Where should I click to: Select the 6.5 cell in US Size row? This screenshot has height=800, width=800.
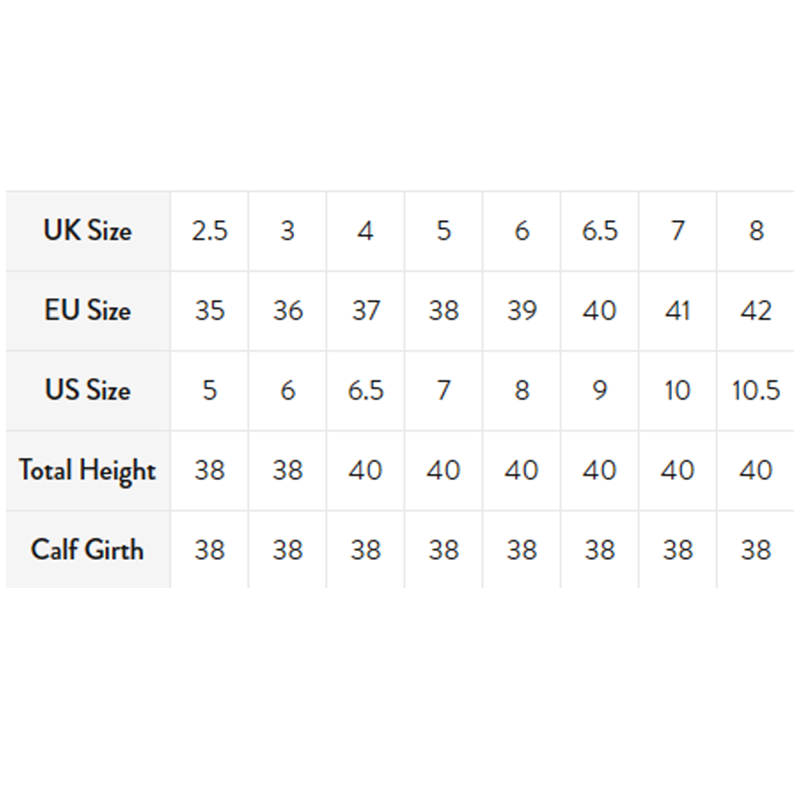365,390
